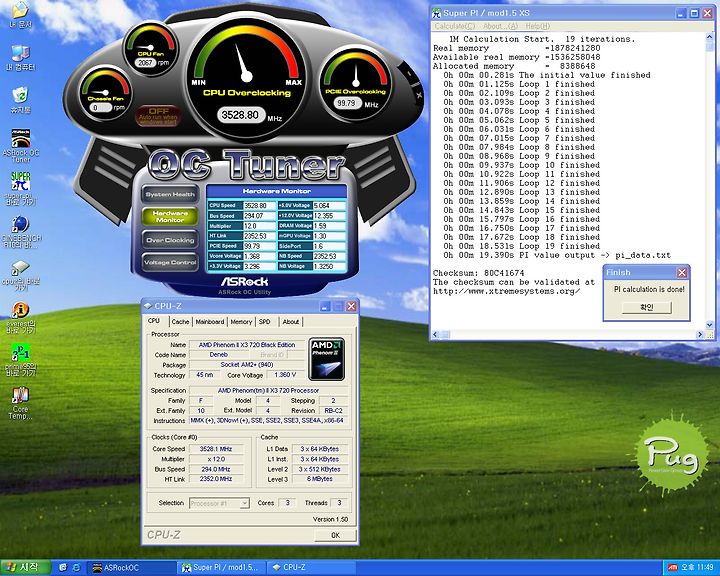Click the Internet Explorer quick launch icon
720x576 pixels.
[76, 568]
